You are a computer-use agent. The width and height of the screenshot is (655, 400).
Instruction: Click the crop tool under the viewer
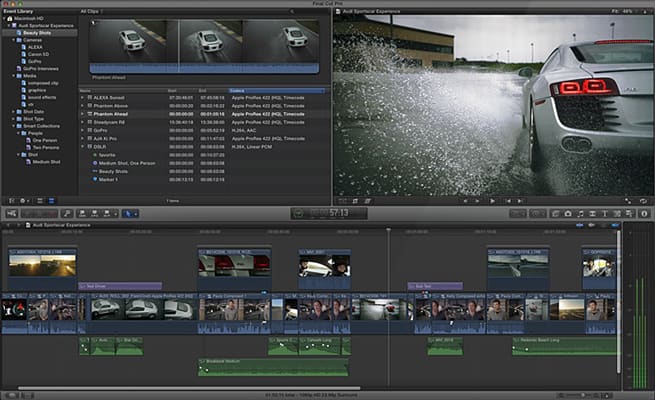coord(355,201)
